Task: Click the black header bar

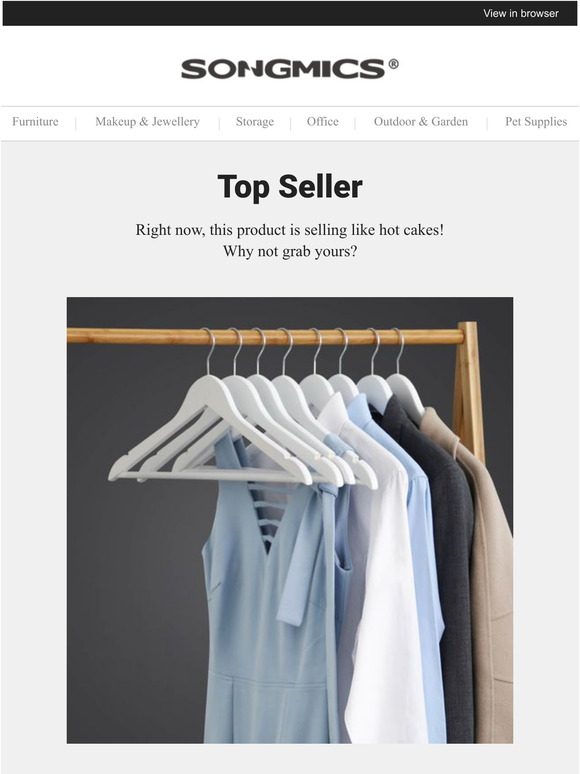Action: coord(290,13)
